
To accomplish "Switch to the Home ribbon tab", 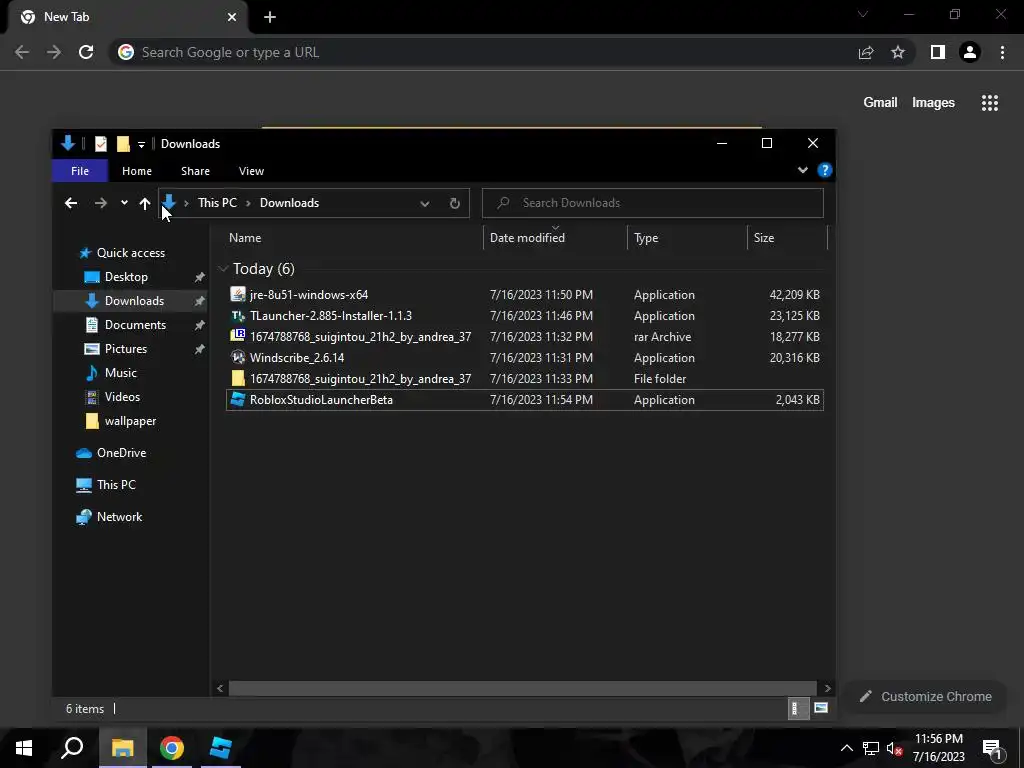I will (x=136, y=171).
